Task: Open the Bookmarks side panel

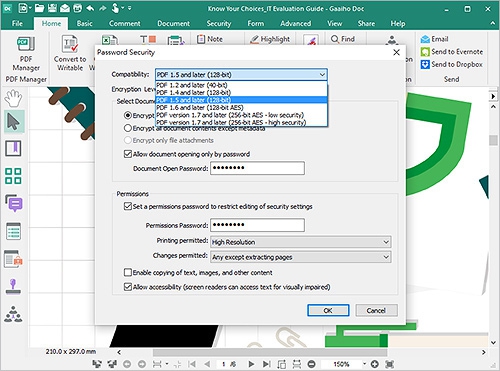Action: [x=13, y=148]
